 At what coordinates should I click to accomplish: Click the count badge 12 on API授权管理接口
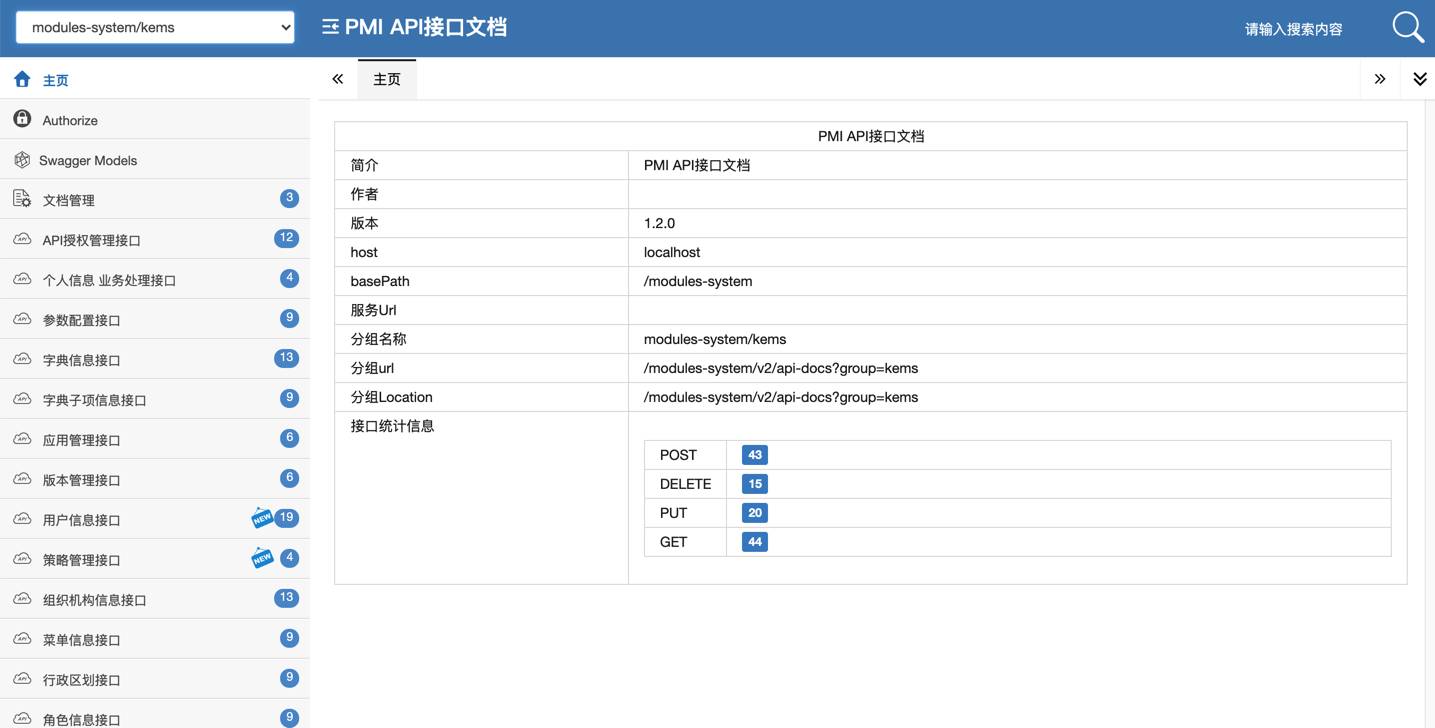(x=286, y=238)
